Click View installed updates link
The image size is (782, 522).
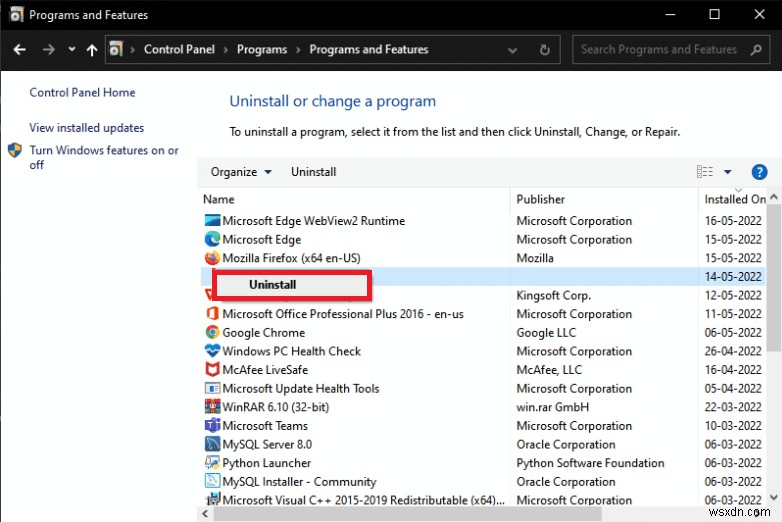coord(87,128)
